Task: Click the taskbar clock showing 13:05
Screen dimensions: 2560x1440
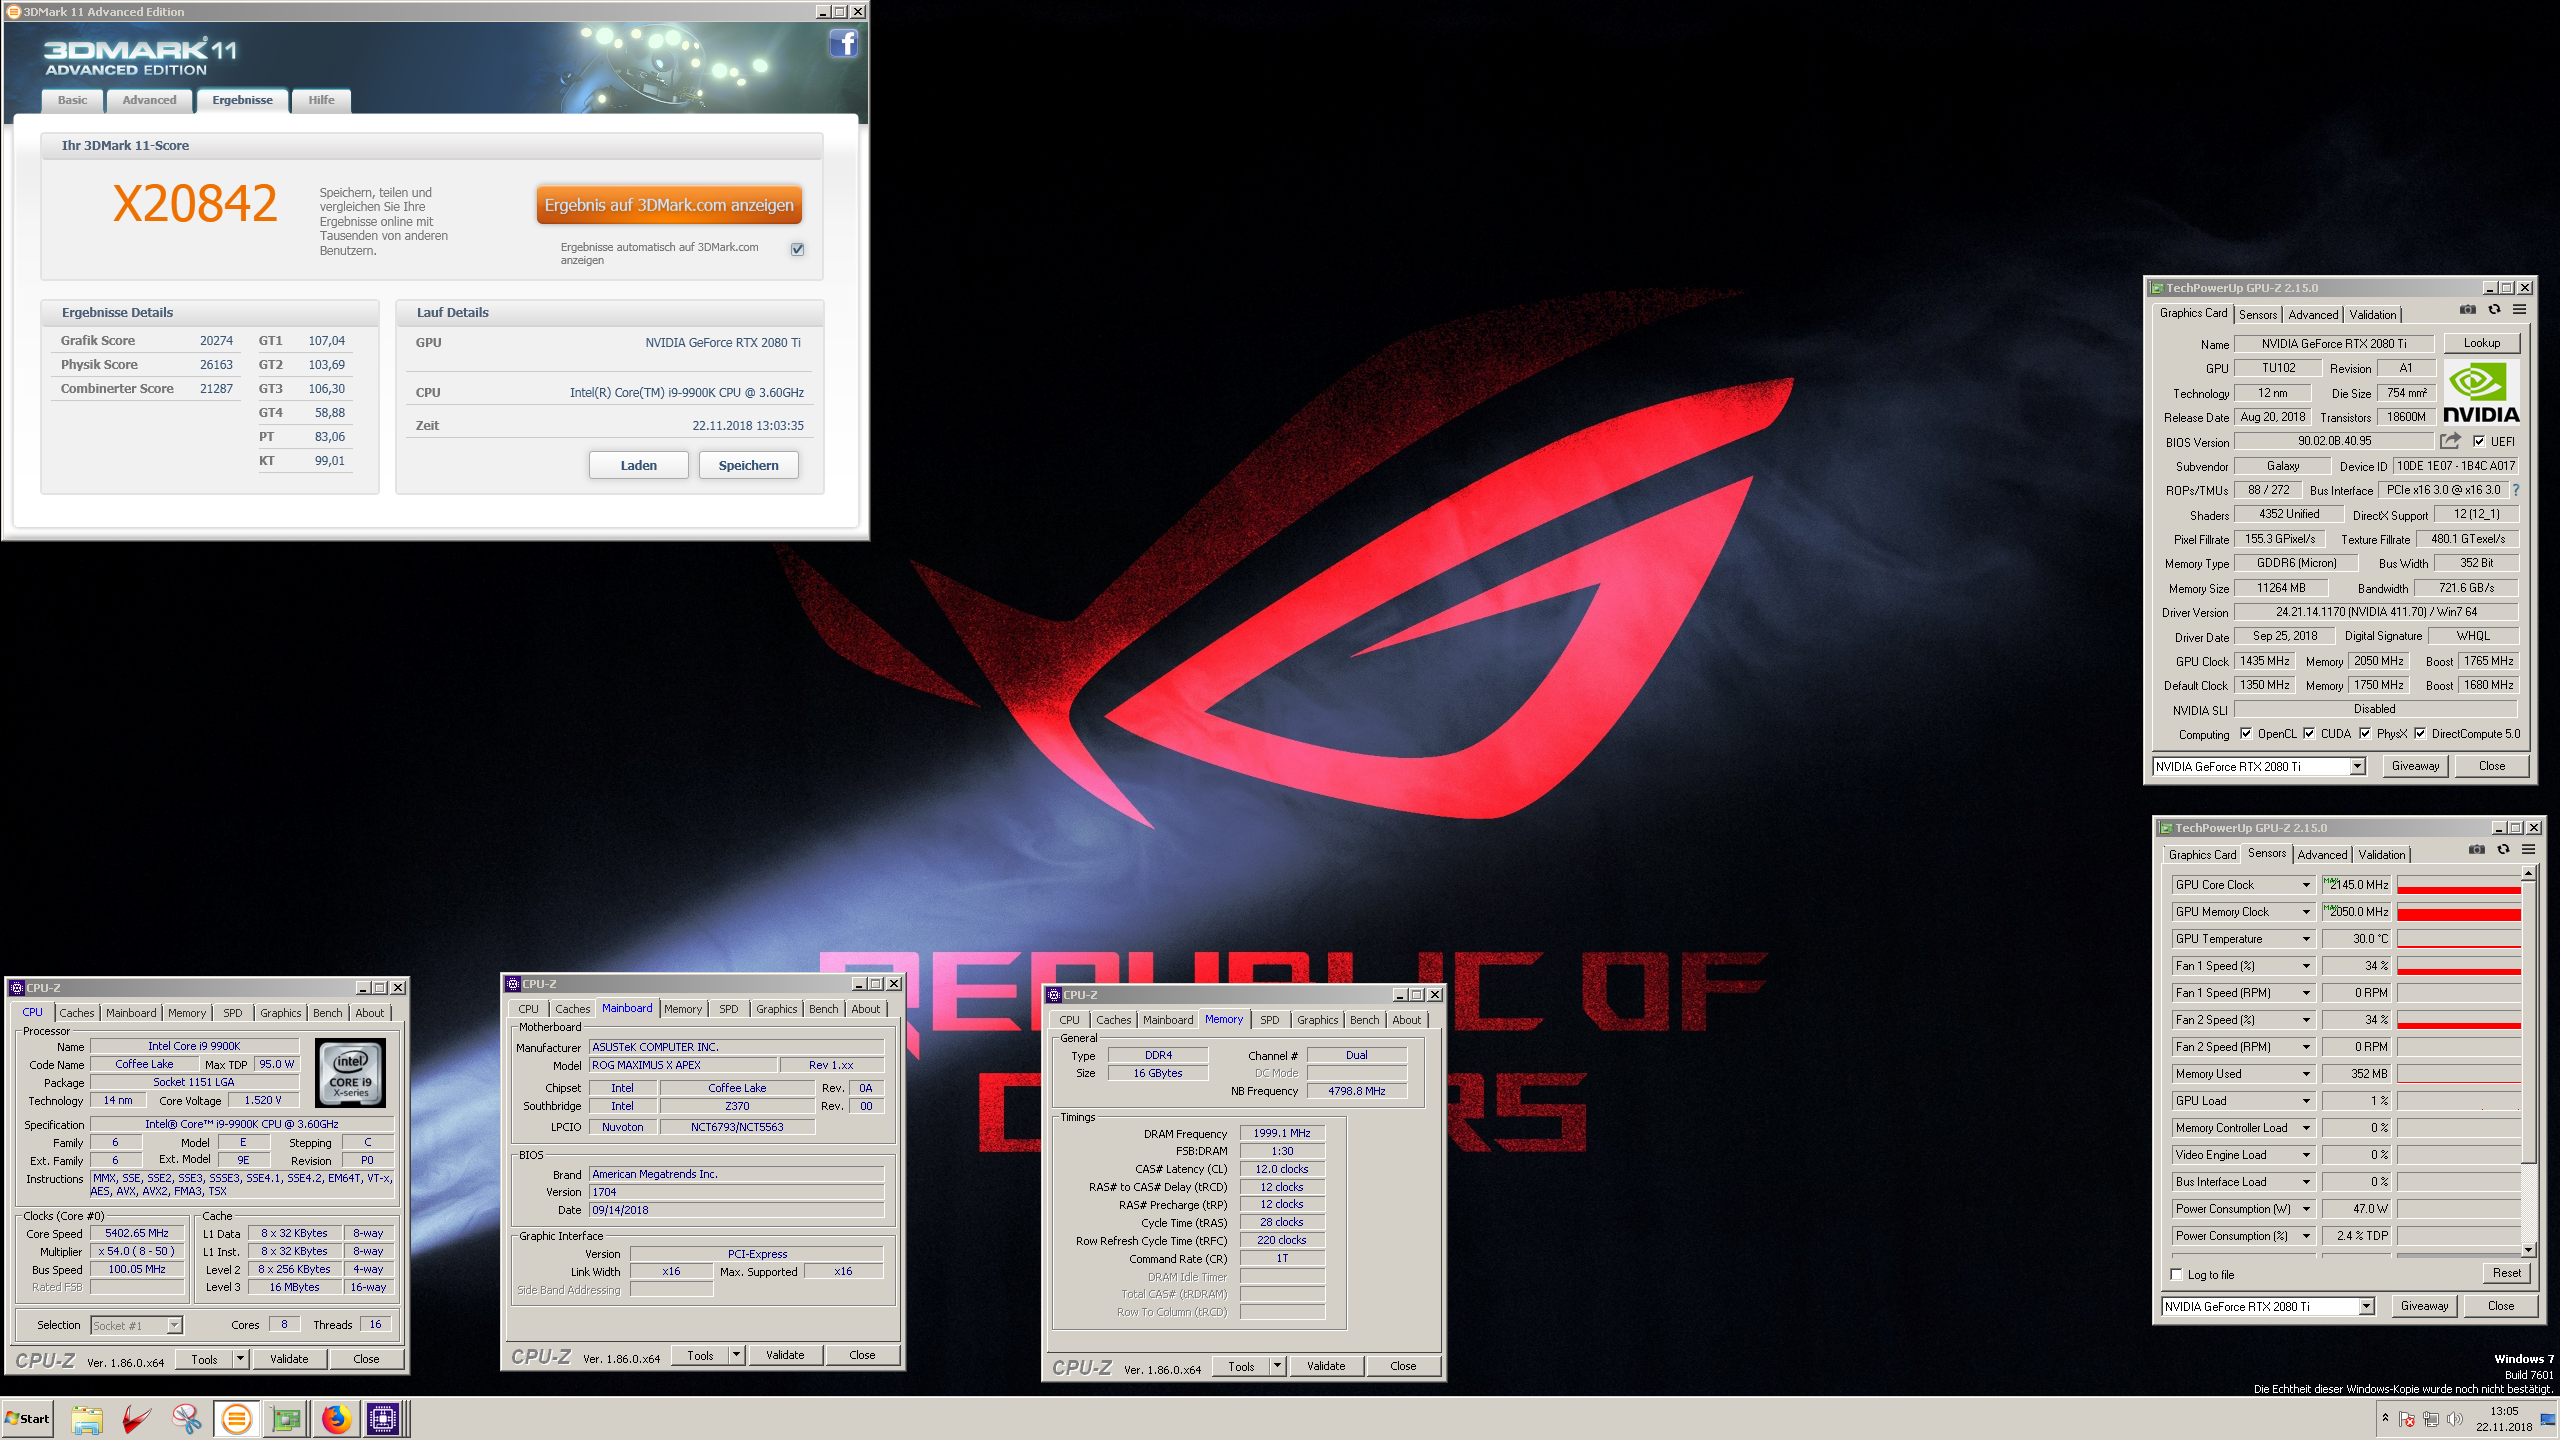Action: [x=2504, y=1419]
